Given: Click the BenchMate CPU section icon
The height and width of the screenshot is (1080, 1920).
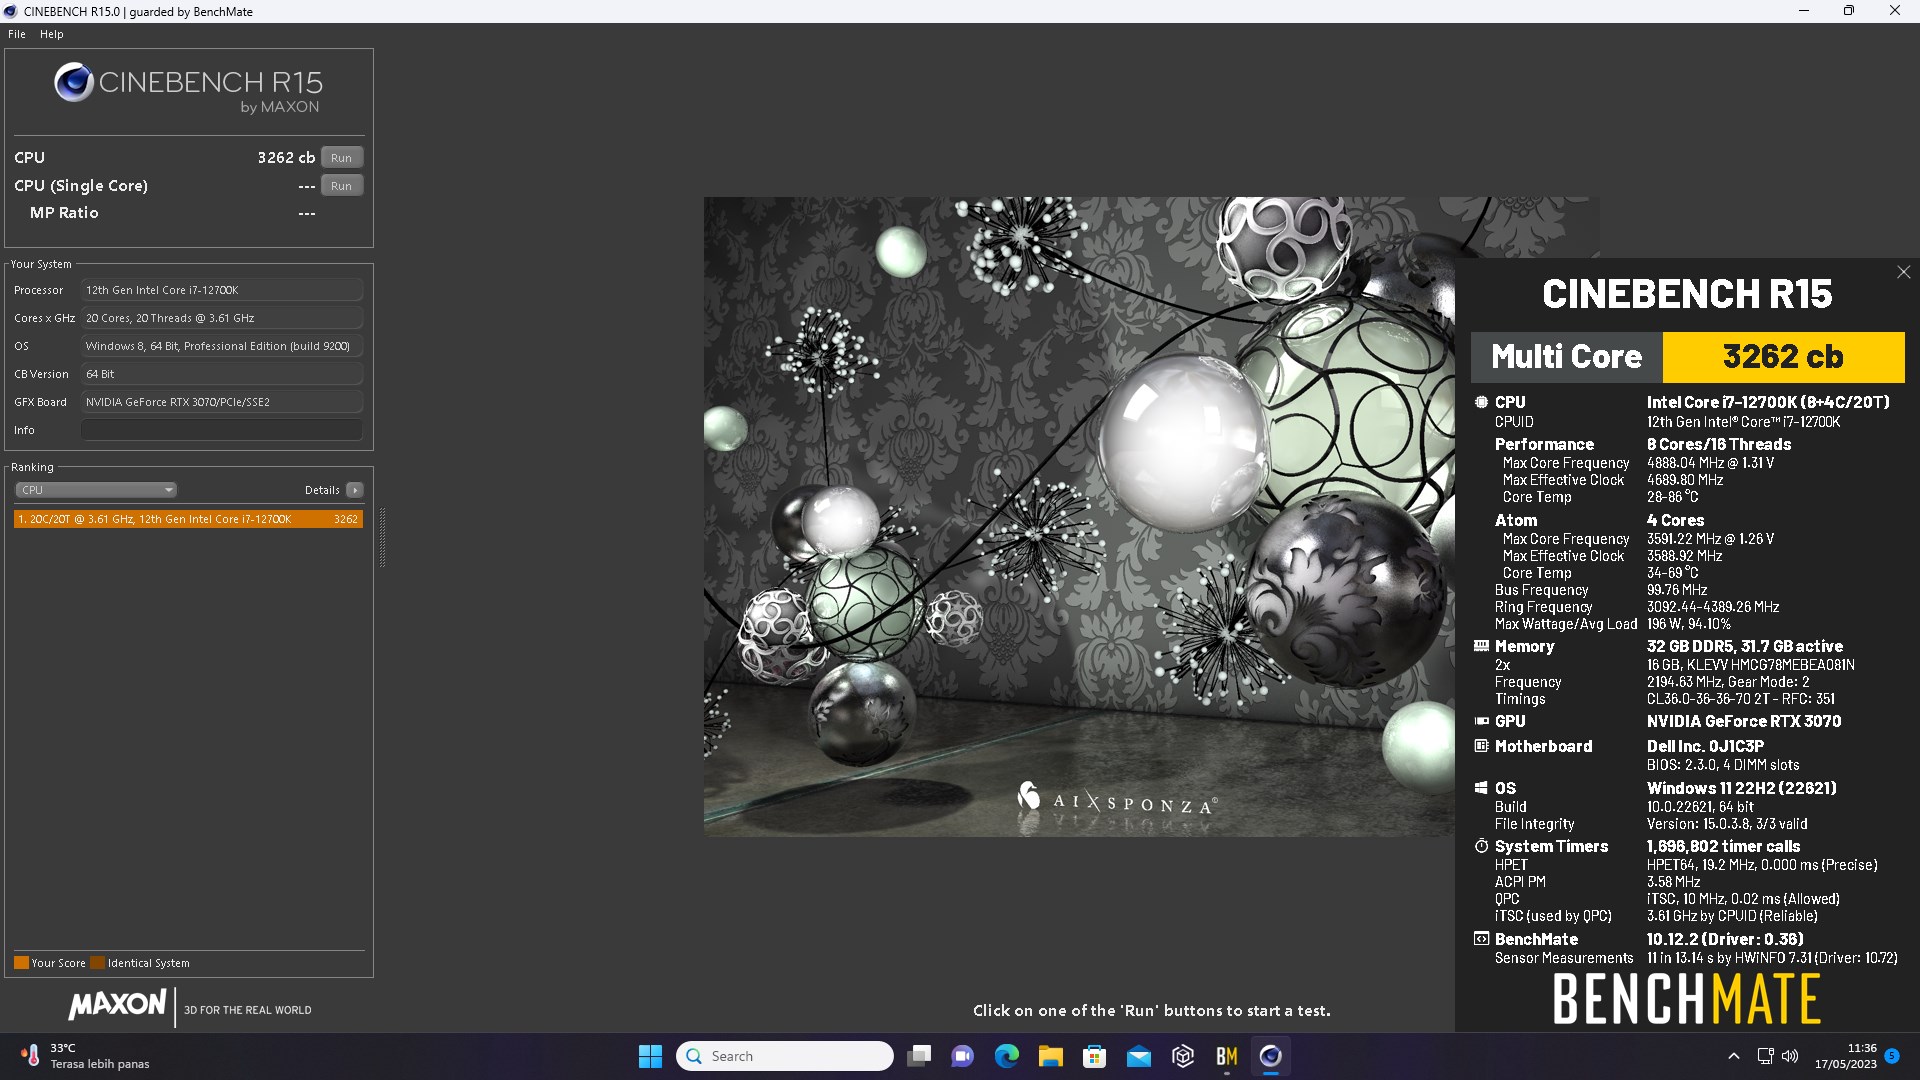Looking at the screenshot, I should pos(1481,402).
